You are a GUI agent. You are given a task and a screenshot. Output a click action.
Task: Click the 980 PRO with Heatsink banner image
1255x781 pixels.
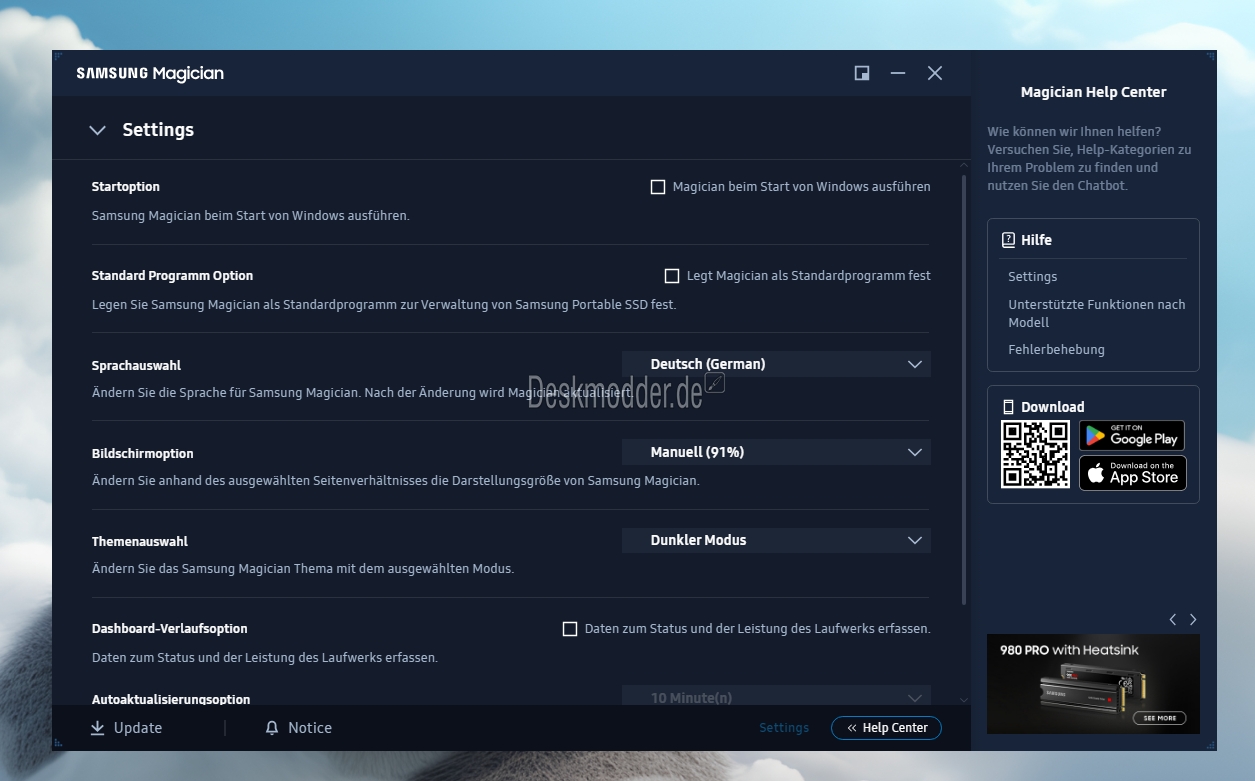click(x=1093, y=684)
